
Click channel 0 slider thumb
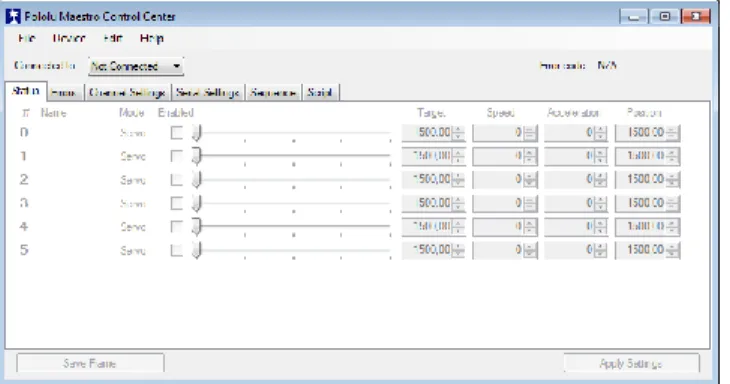tap(196, 133)
